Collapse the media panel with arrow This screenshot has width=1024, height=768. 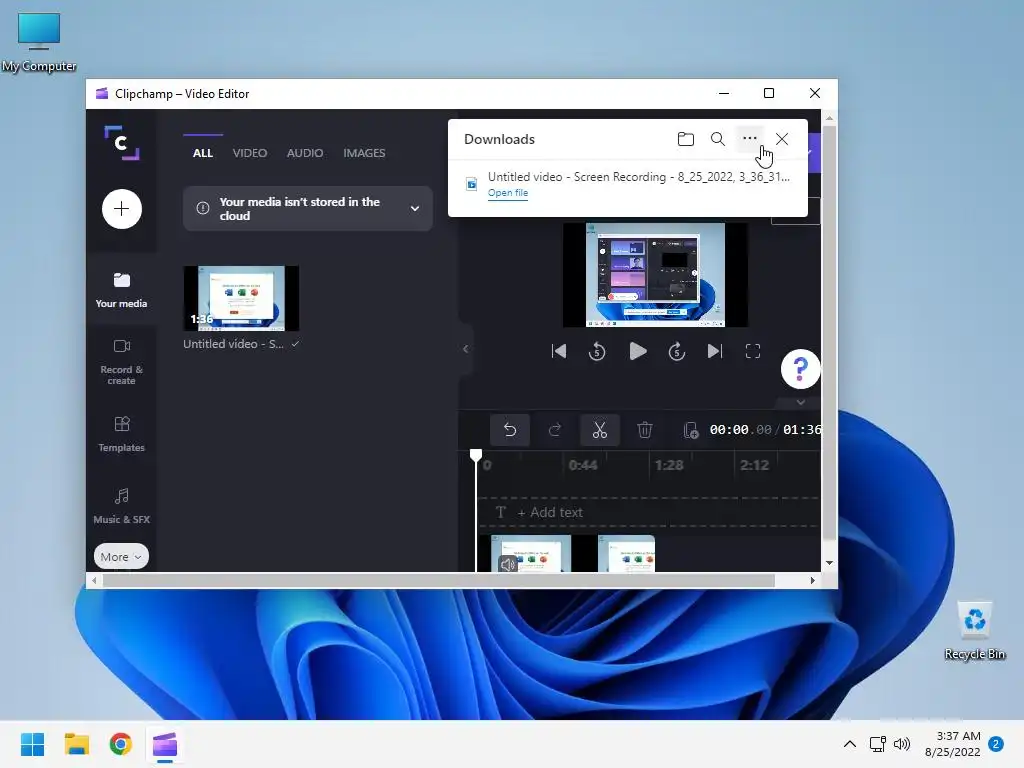pos(466,349)
